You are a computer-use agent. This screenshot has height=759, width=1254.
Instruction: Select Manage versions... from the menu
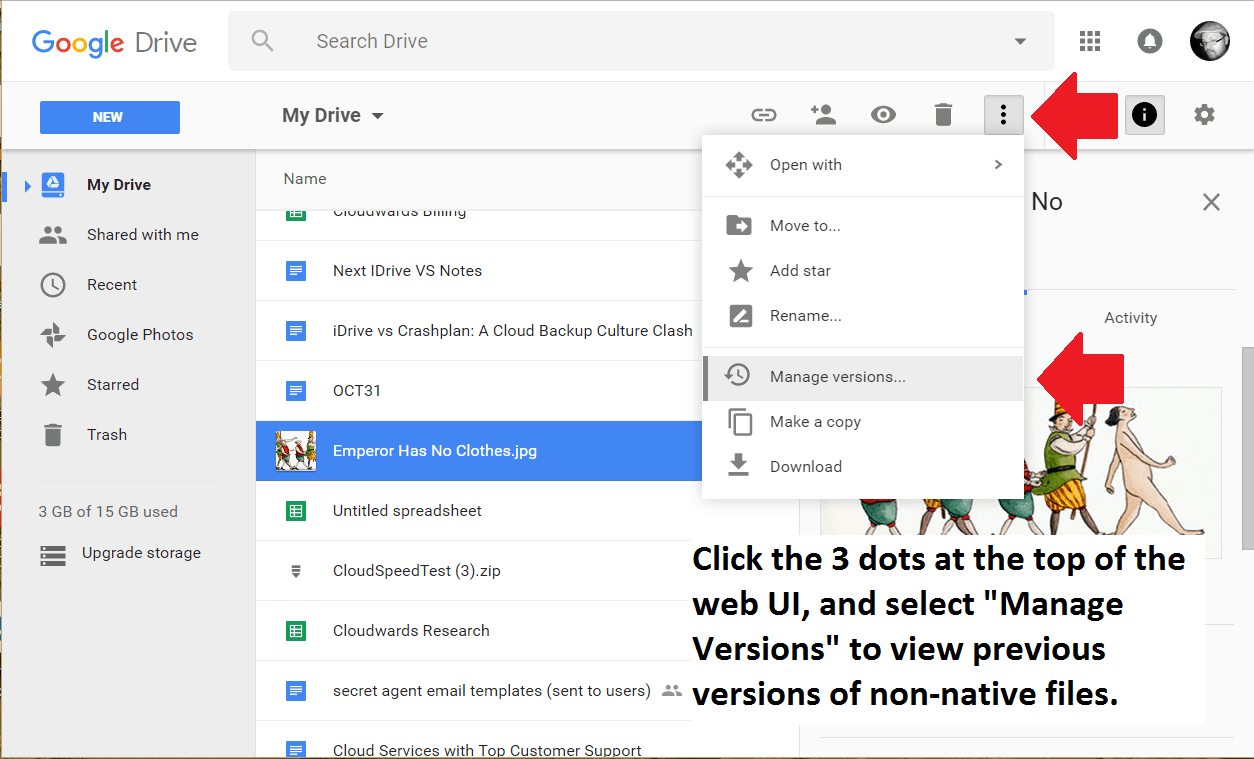pyautogui.click(x=863, y=377)
